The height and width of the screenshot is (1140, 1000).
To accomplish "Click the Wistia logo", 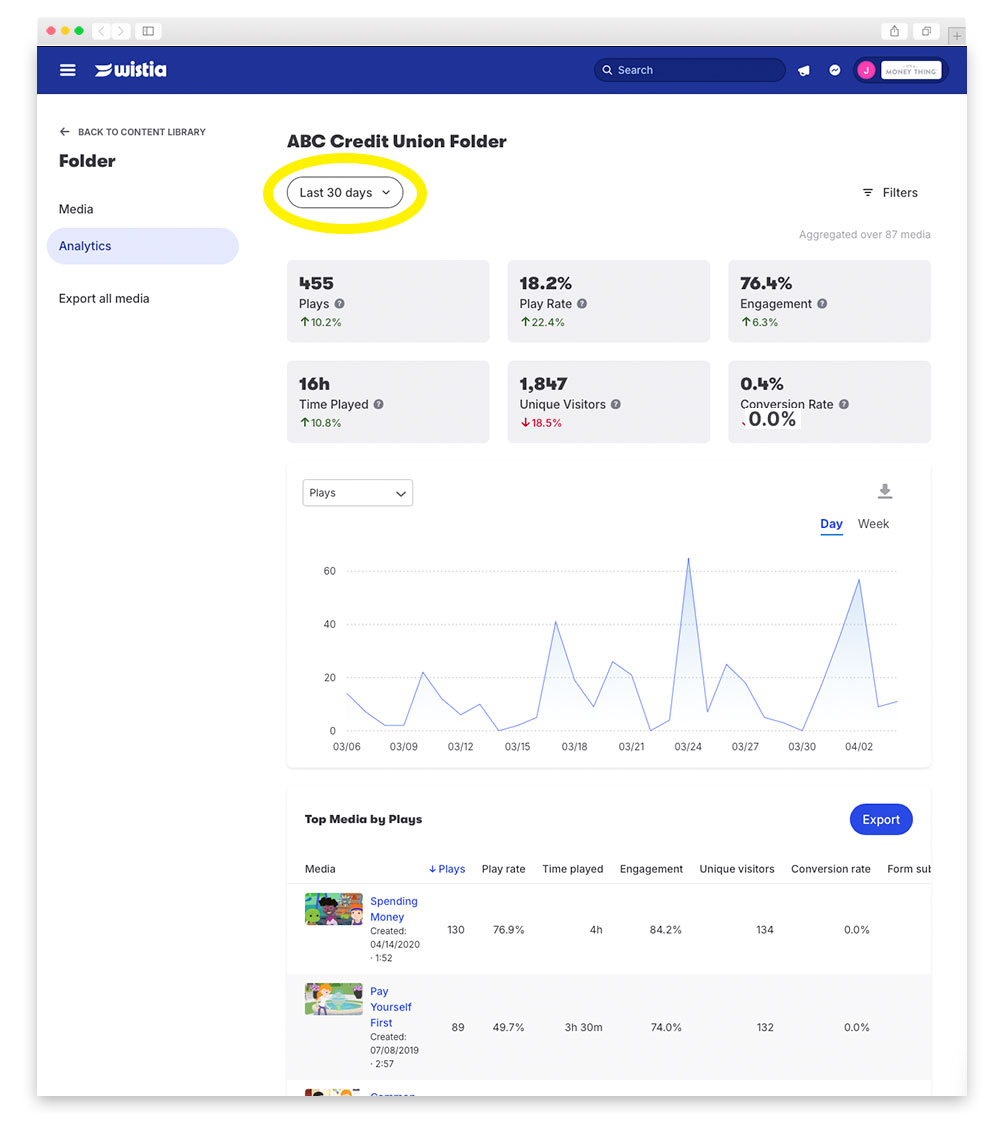I will (x=130, y=70).
